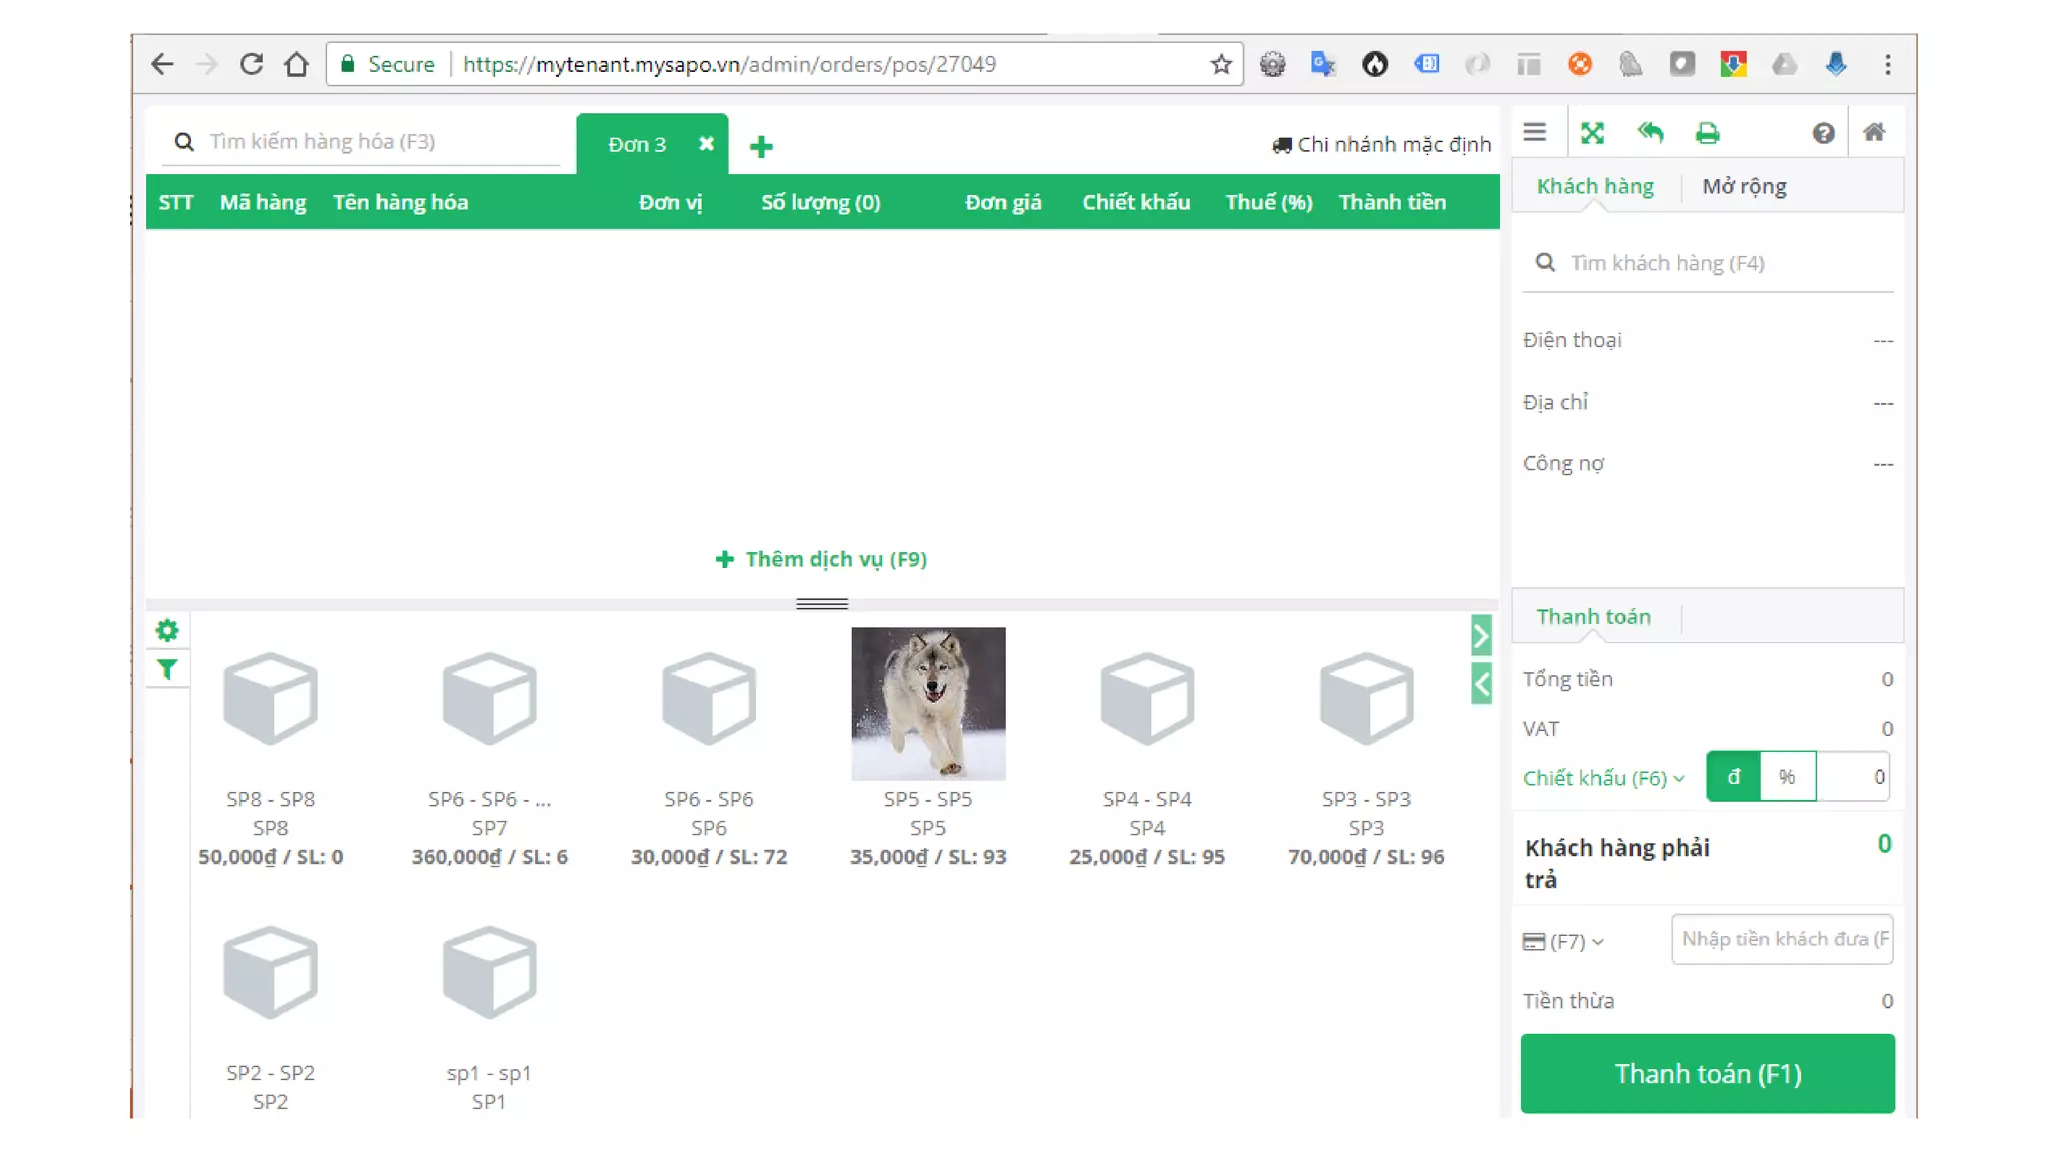The height and width of the screenshot is (1152, 2048).
Task: Click the green reply-all arrow icon
Action: click(x=1650, y=132)
